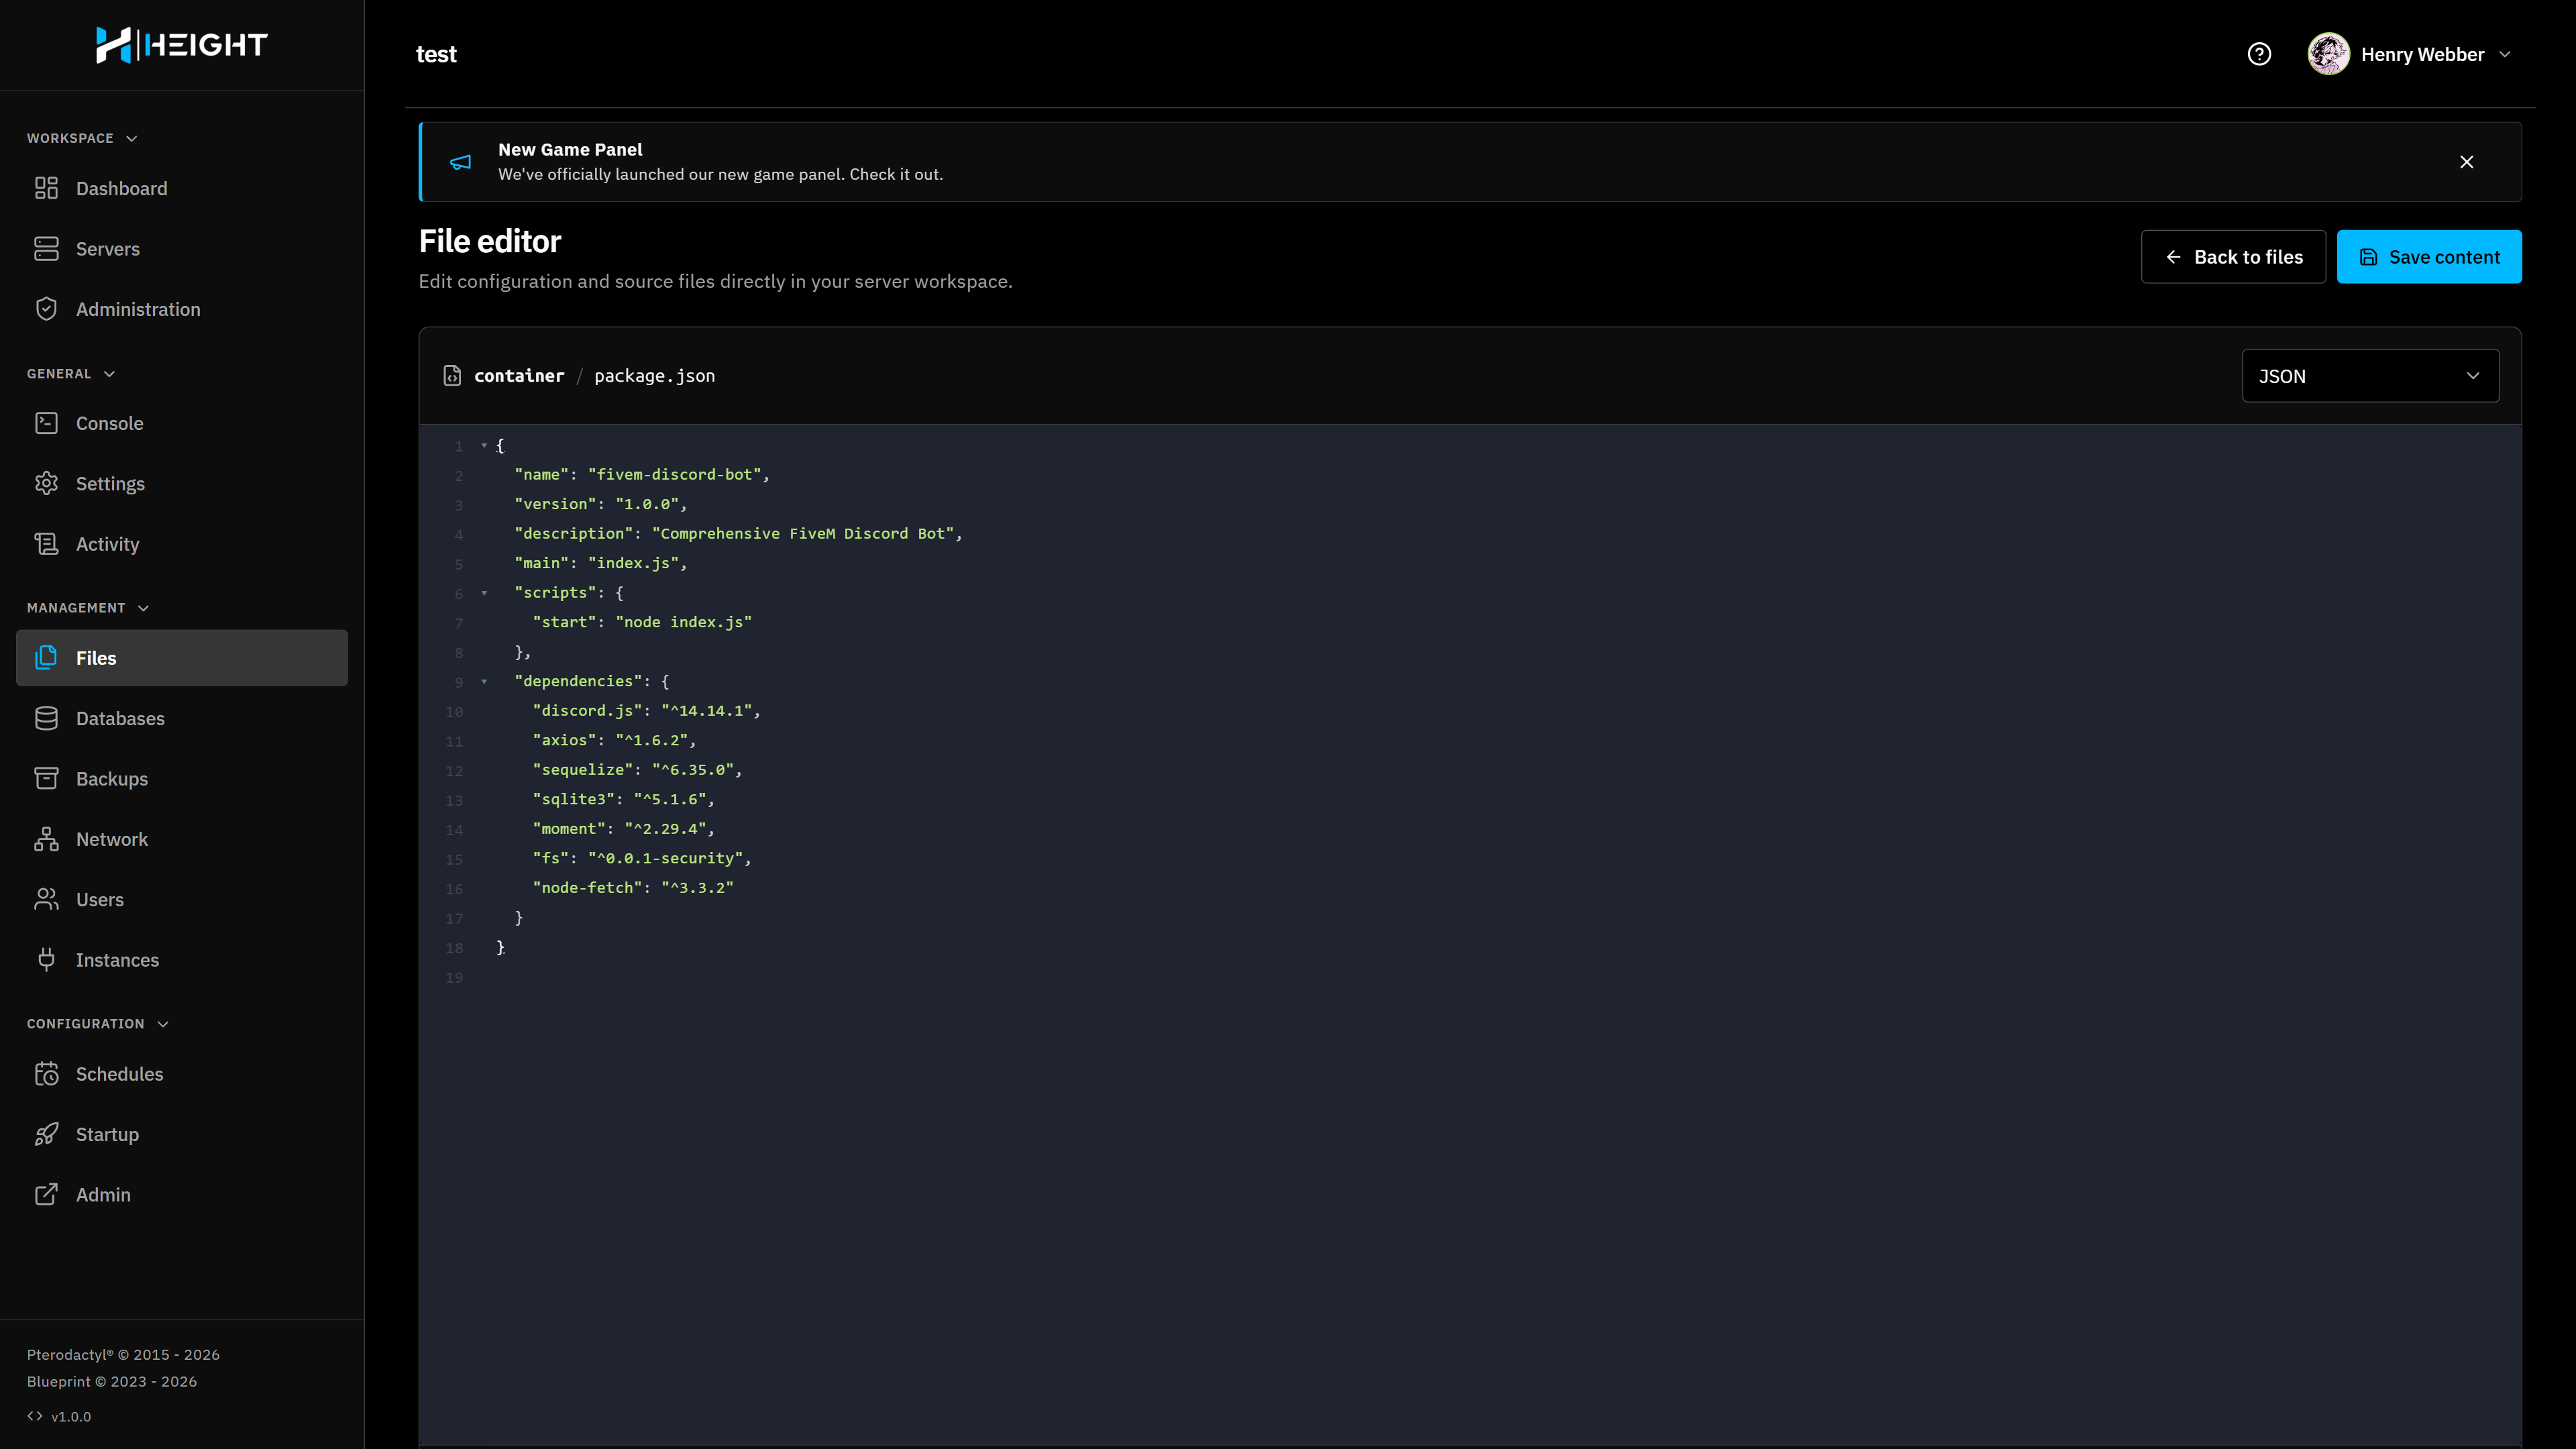Click the "test" server title
The image size is (2576, 1449).
click(436, 54)
